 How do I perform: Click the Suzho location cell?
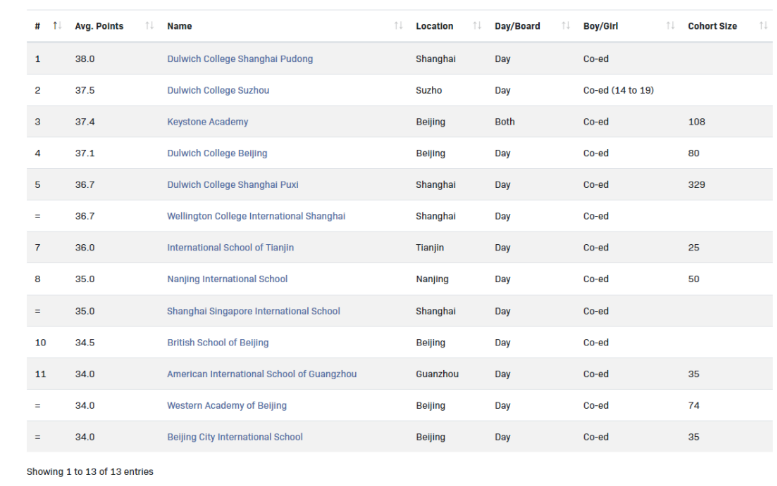429,90
